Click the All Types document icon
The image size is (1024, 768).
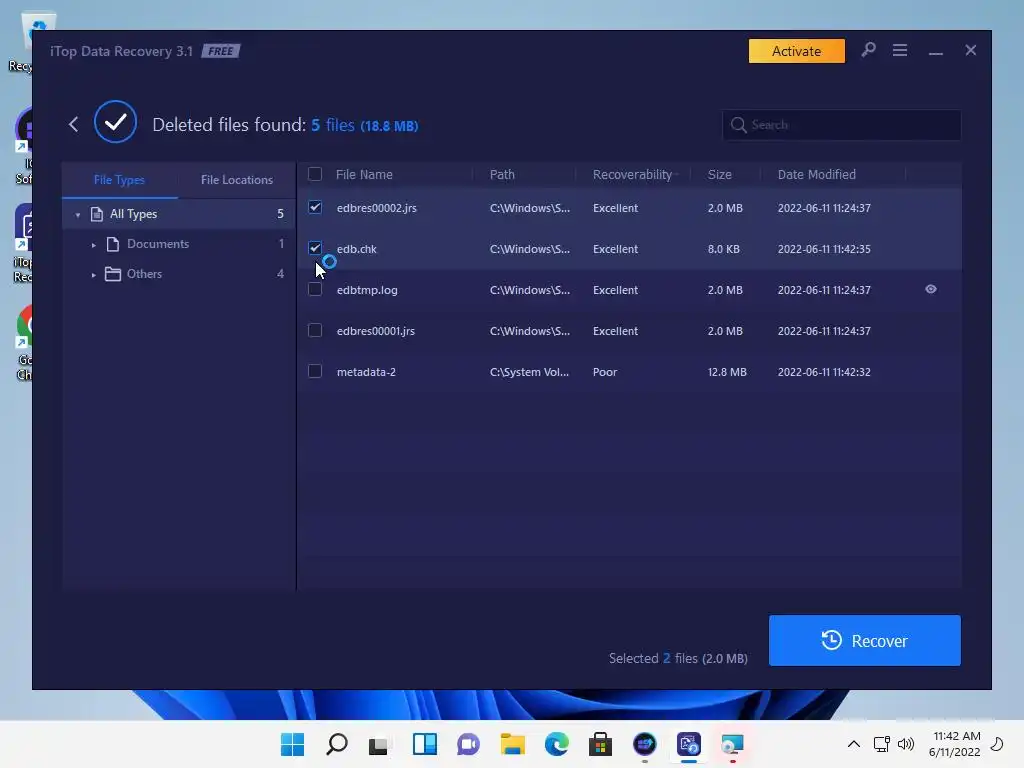97,214
